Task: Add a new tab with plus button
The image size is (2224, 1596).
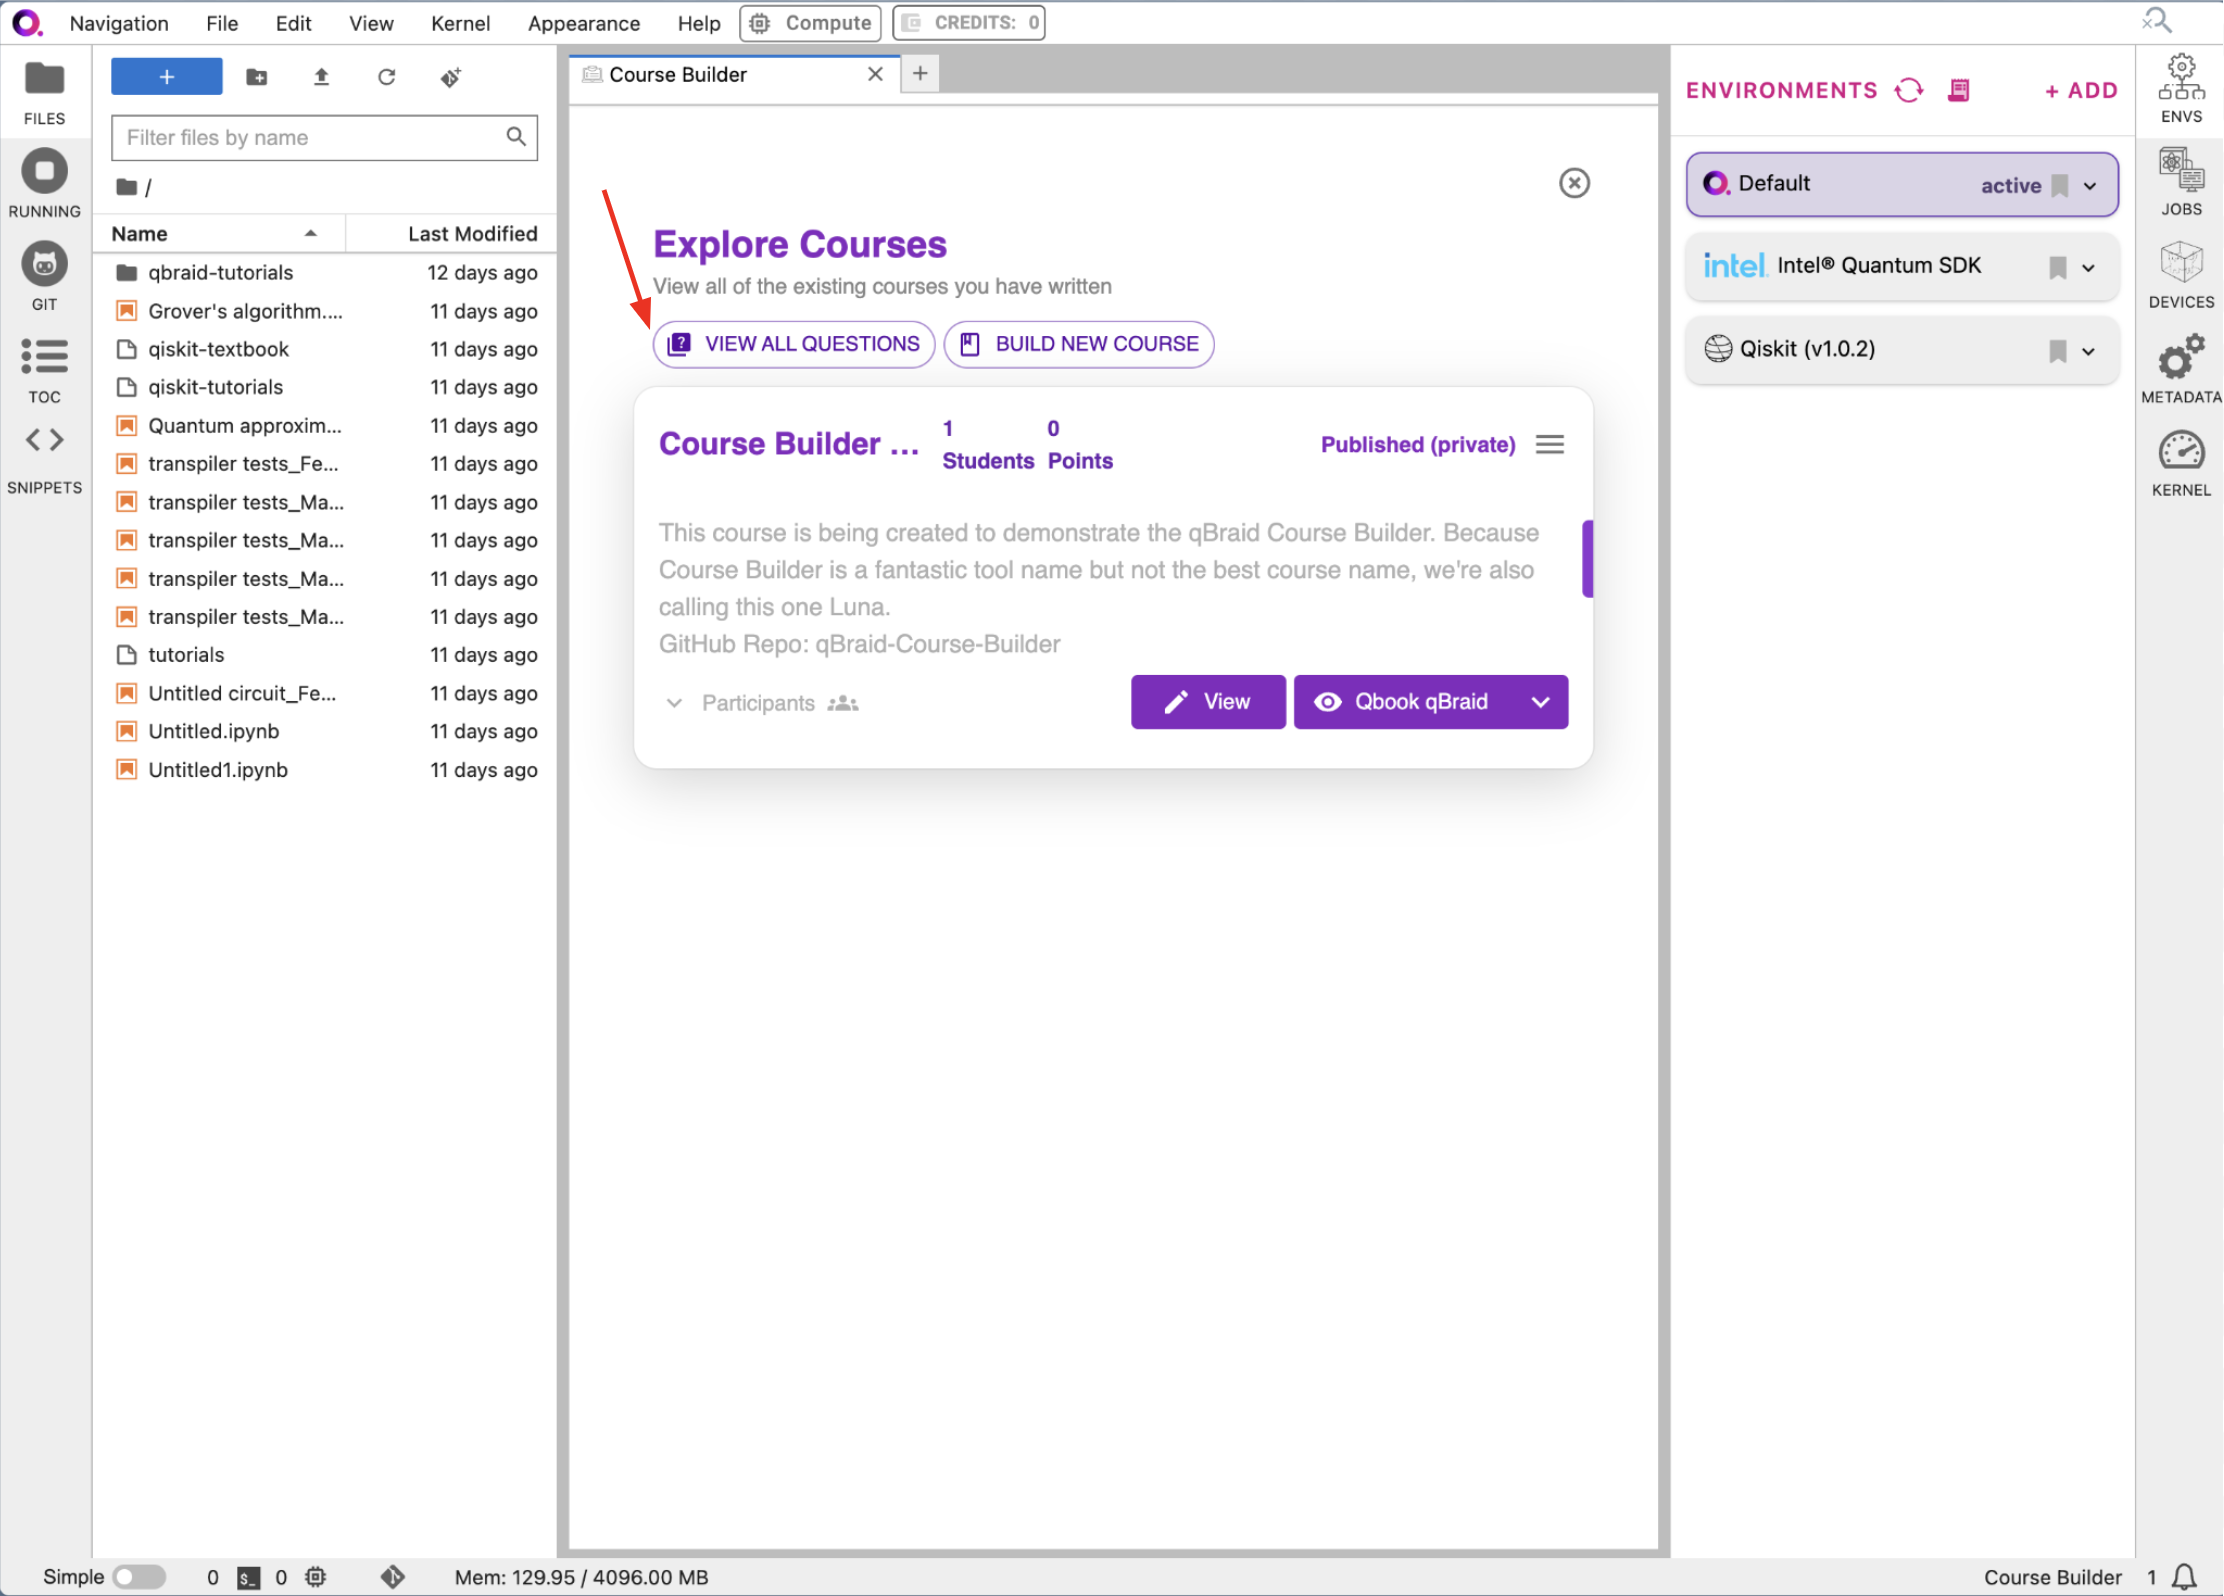Action: 920,73
